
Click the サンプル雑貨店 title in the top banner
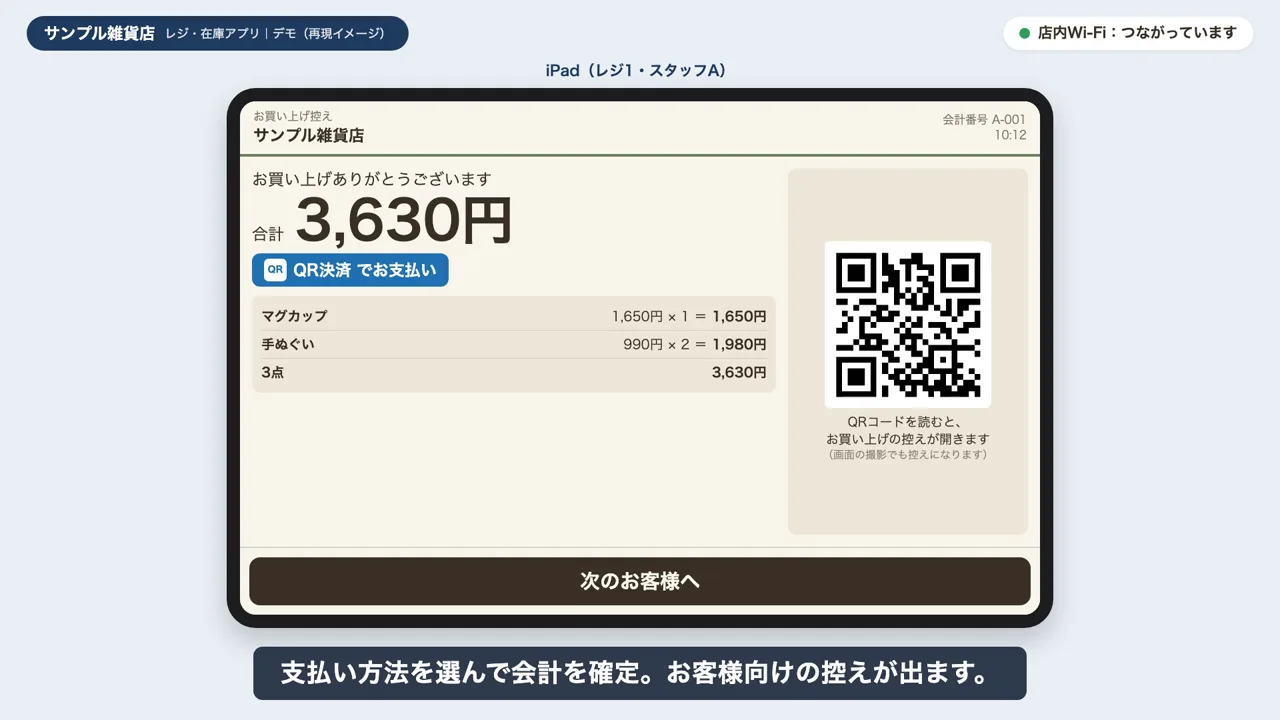[x=99, y=33]
